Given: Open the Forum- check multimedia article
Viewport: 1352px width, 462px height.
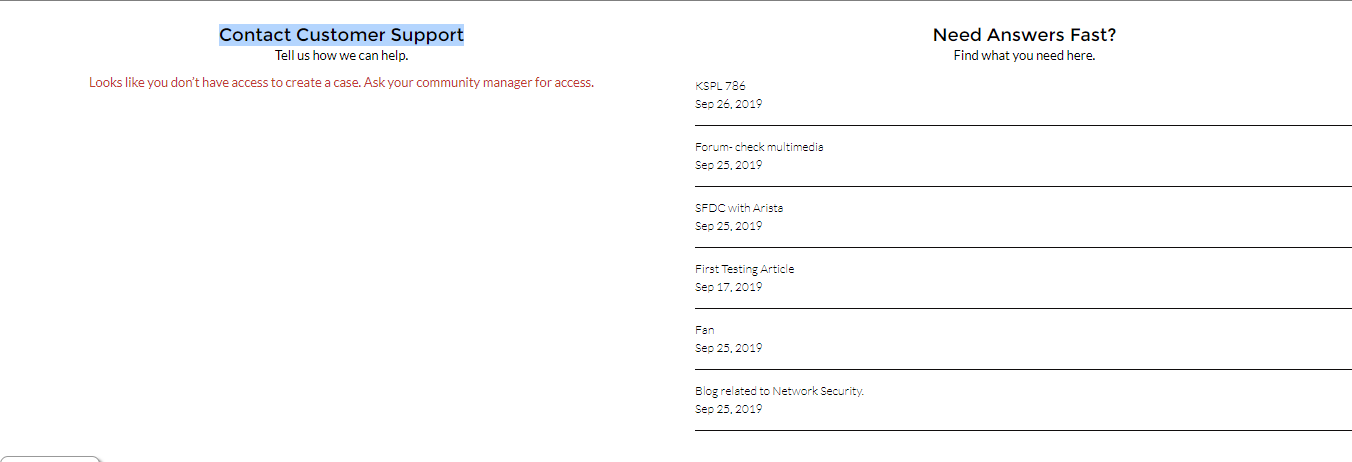Looking at the screenshot, I should (759, 147).
